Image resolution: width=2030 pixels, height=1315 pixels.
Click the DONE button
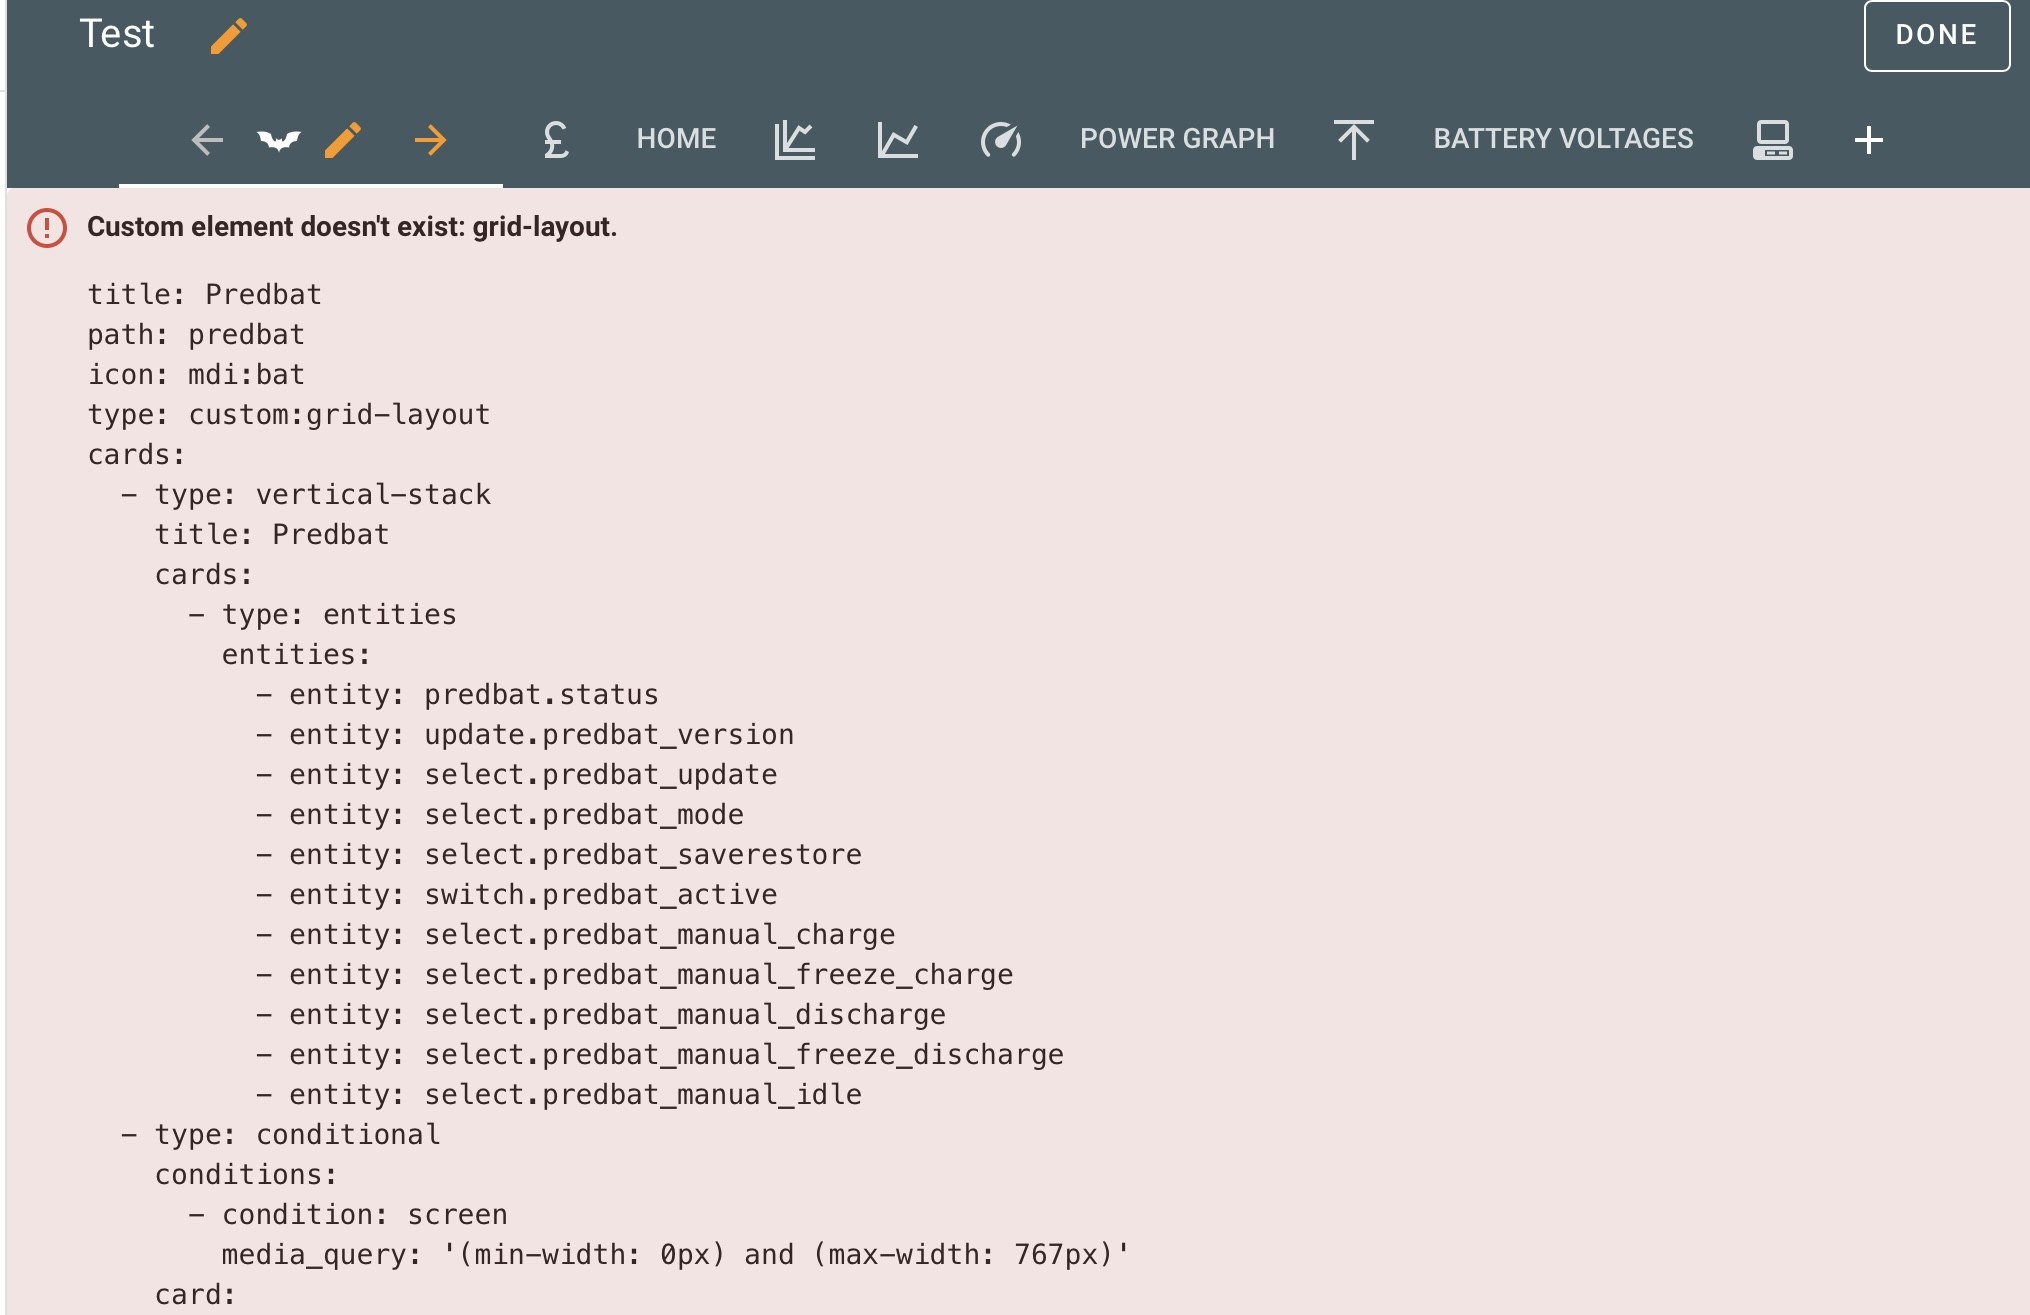(x=1937, y=36)
